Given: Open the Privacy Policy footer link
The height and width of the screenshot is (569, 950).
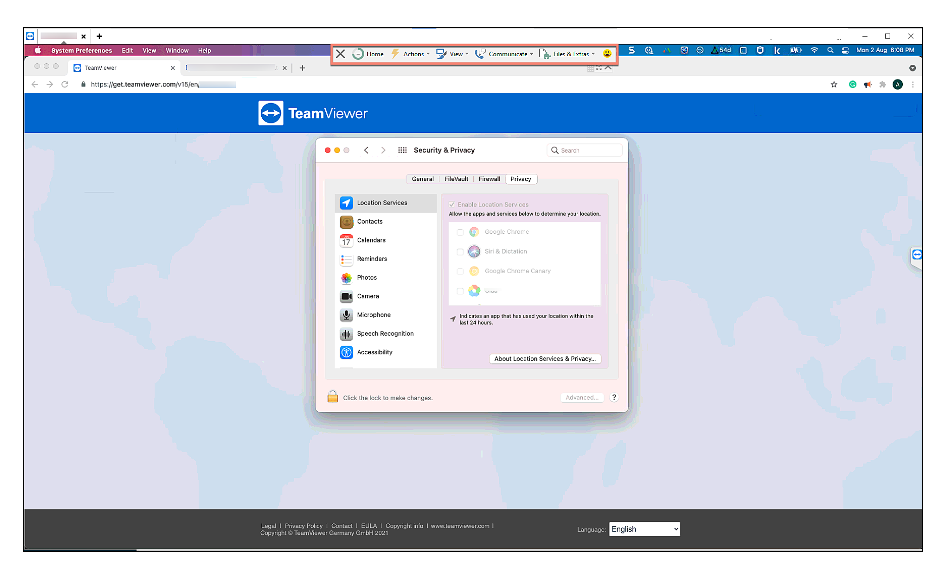Looking at the screenshot, I should [304, 526].
